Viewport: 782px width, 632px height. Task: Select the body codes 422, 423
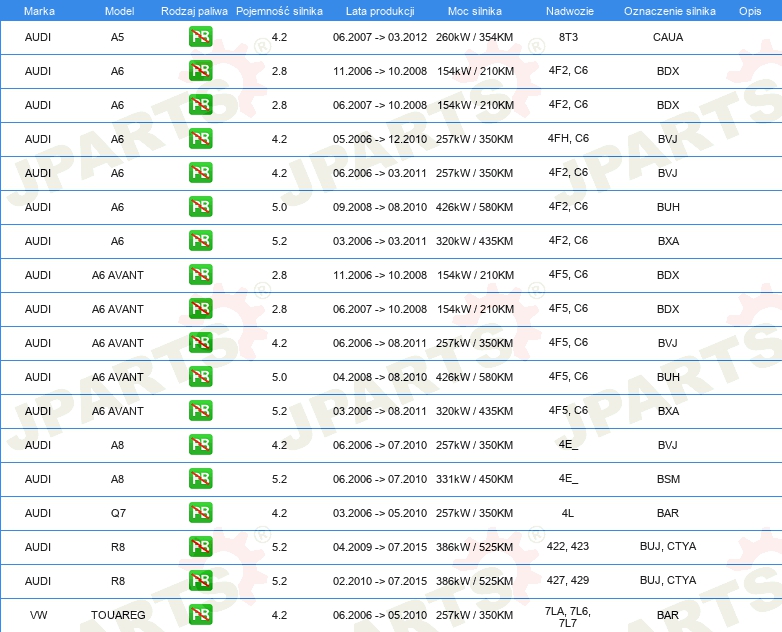coord(568,546)
